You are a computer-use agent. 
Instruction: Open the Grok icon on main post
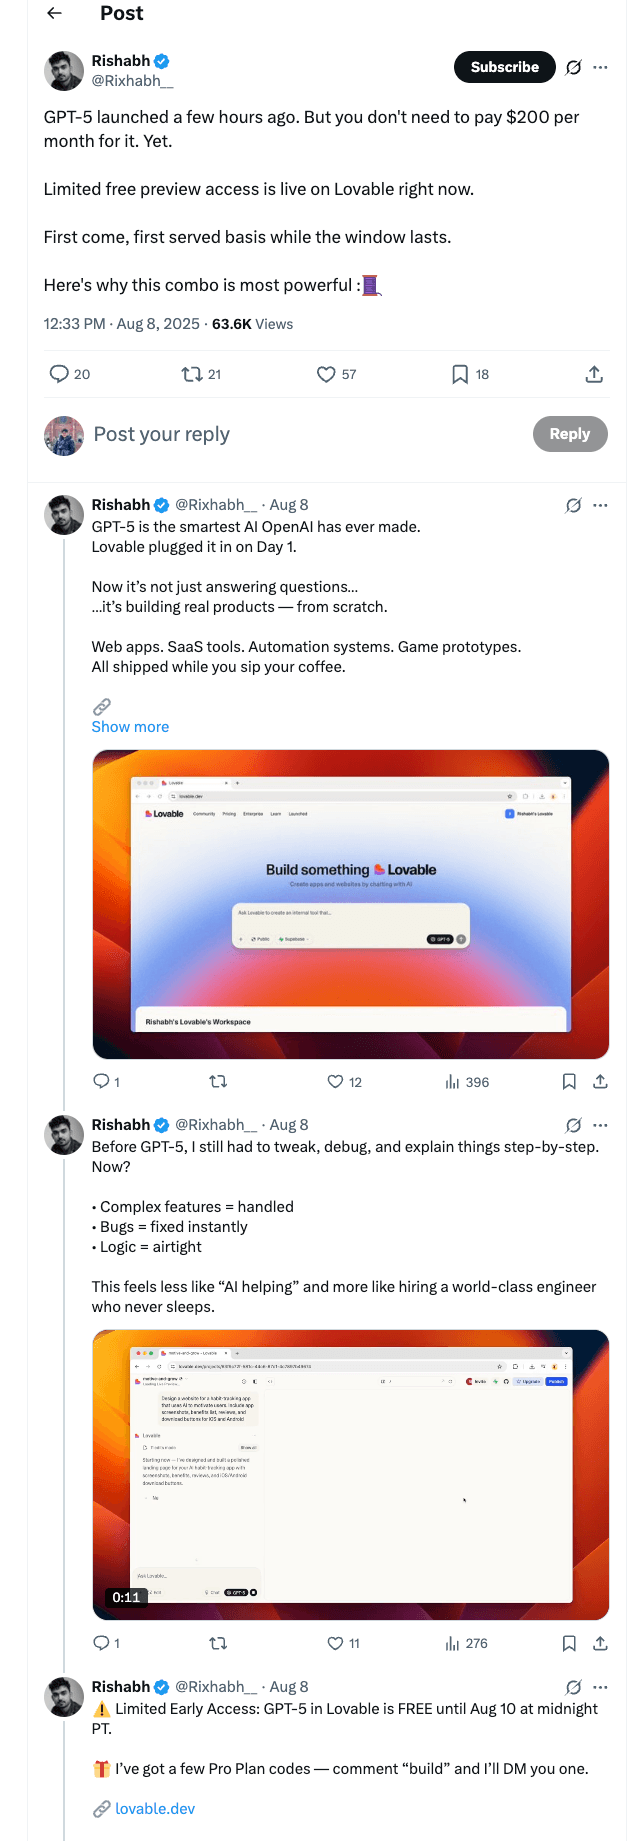pyautogui.click(x=573, y=67)
